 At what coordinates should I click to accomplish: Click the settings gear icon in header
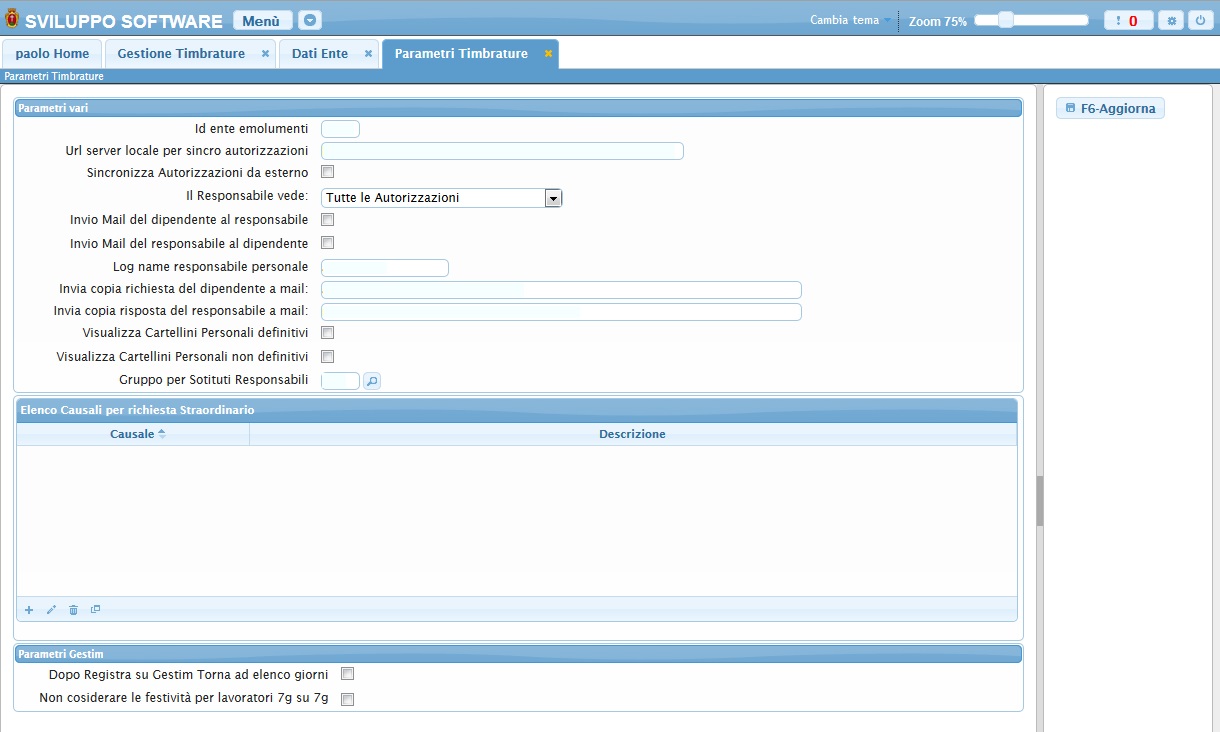(x=1171, y=20)
